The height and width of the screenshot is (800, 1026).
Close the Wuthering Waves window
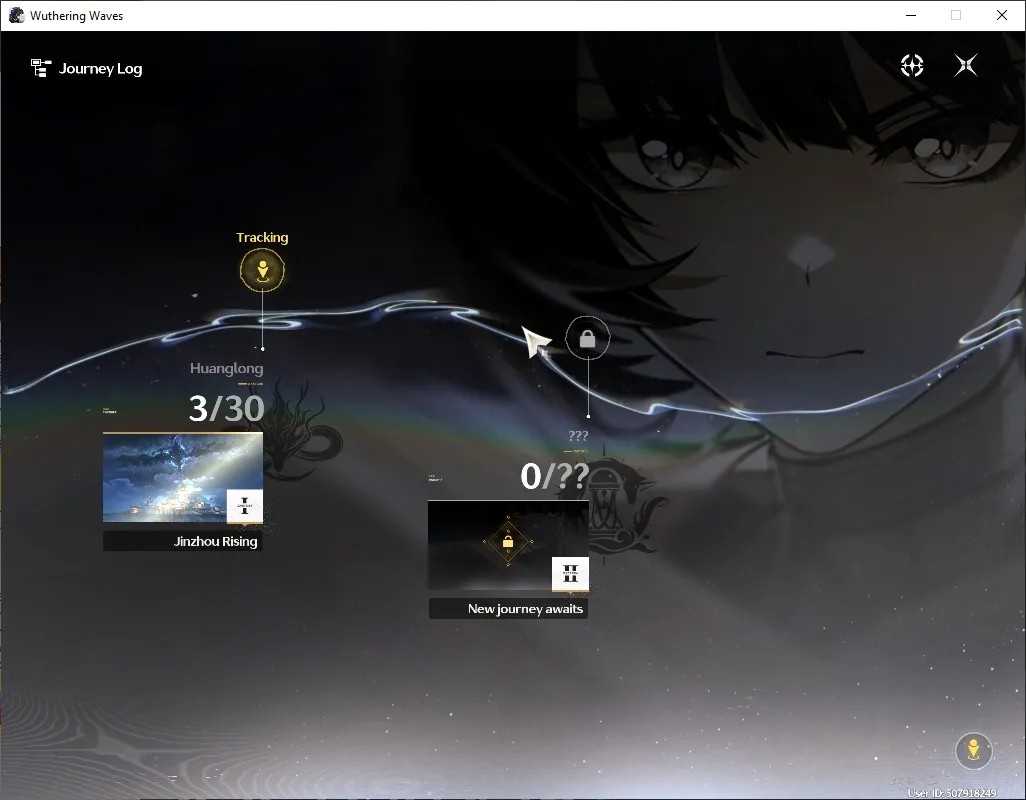coord(1002,15)
